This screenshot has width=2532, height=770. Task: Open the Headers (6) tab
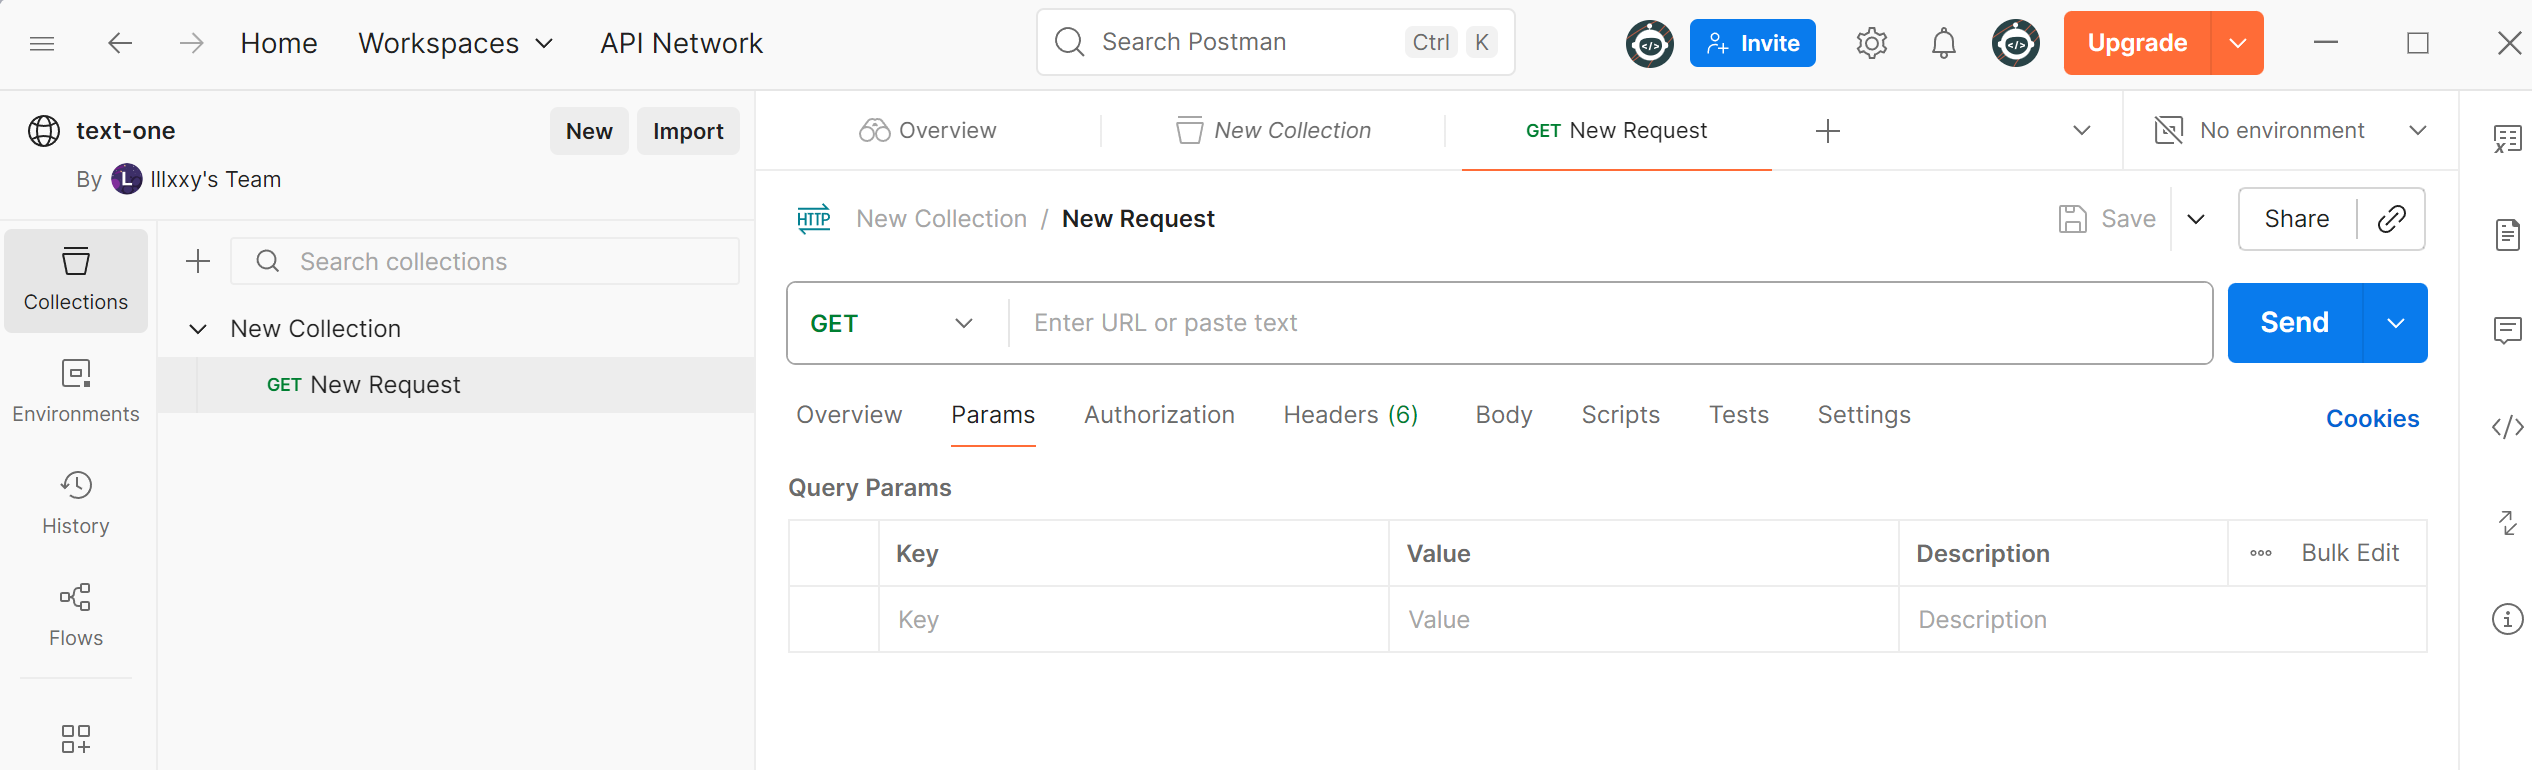[1350, 415]
